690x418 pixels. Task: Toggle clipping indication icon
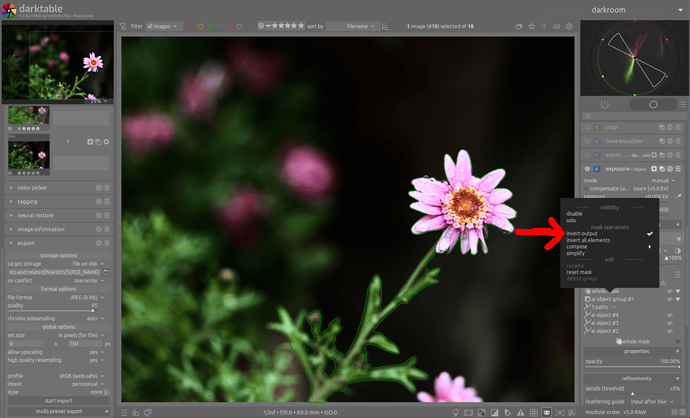point(495,412)
